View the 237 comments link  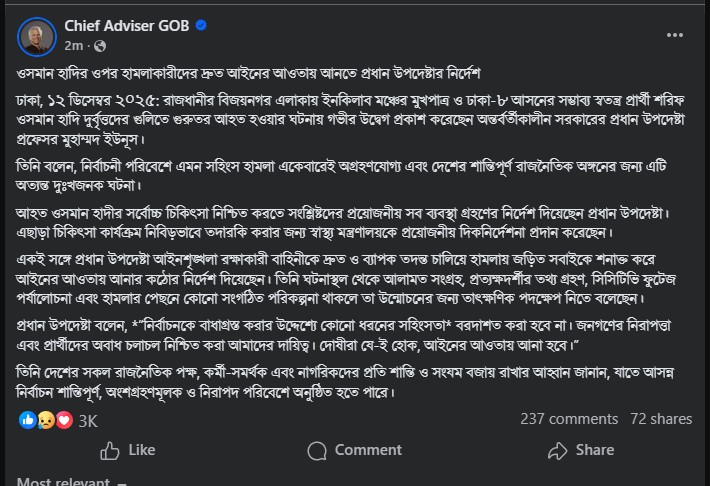pyautogui.click(x=569, y=420)
